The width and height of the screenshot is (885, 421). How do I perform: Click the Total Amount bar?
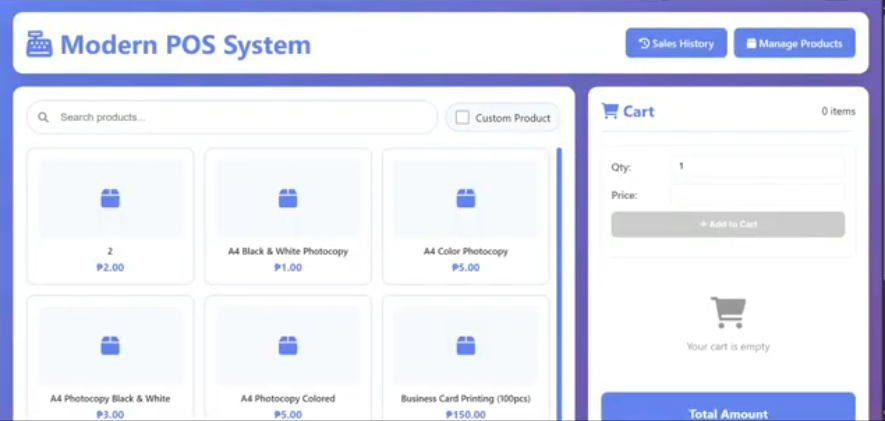728,407
